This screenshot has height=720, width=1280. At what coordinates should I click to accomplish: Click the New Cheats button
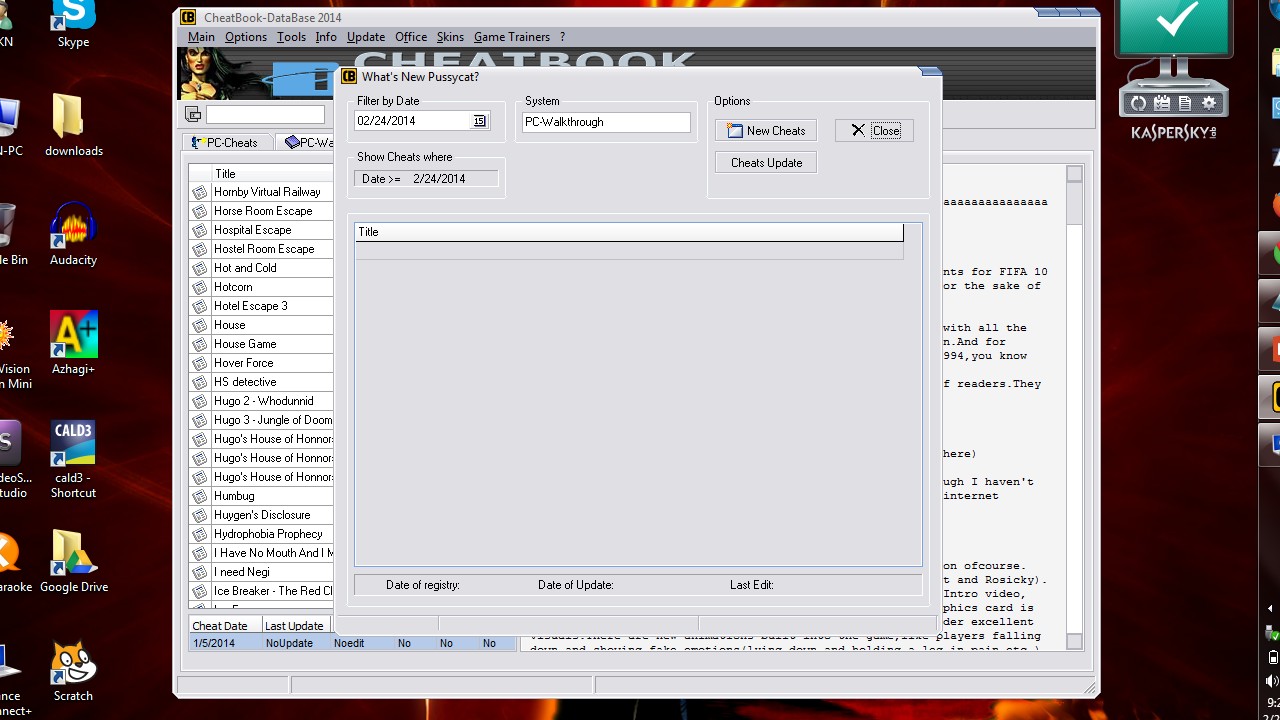(766, 131)
